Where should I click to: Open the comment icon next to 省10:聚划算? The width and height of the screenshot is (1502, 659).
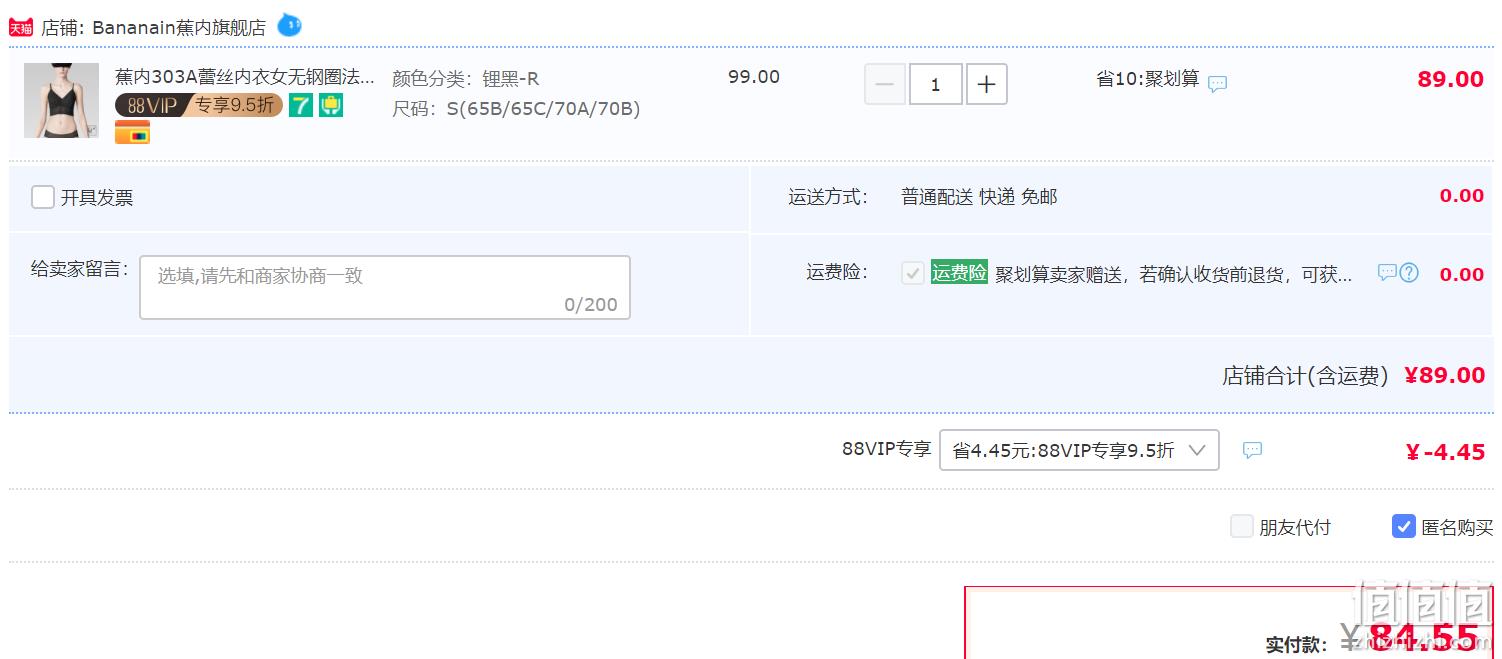tap(1217, 84)
